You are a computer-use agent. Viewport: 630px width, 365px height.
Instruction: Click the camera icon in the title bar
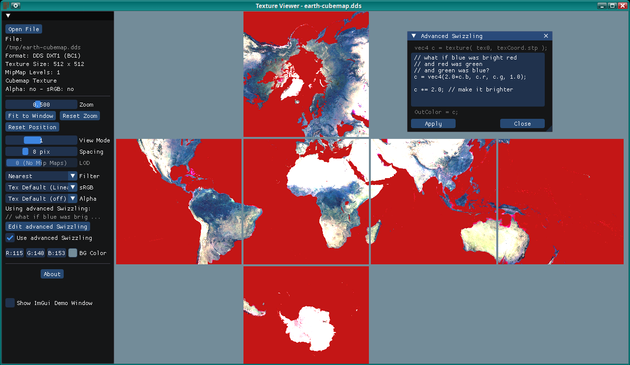click(x=16, y=6)
